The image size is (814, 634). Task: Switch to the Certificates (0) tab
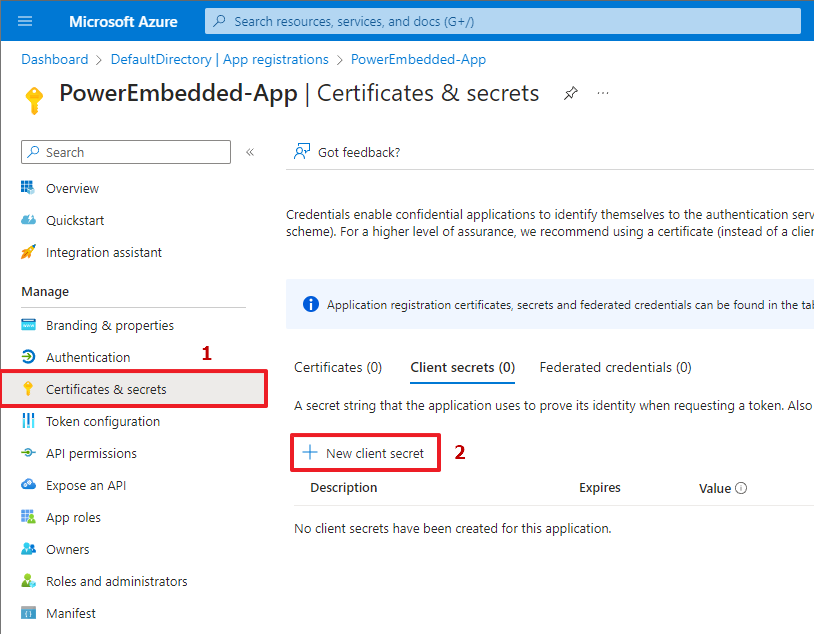point(338,367)
